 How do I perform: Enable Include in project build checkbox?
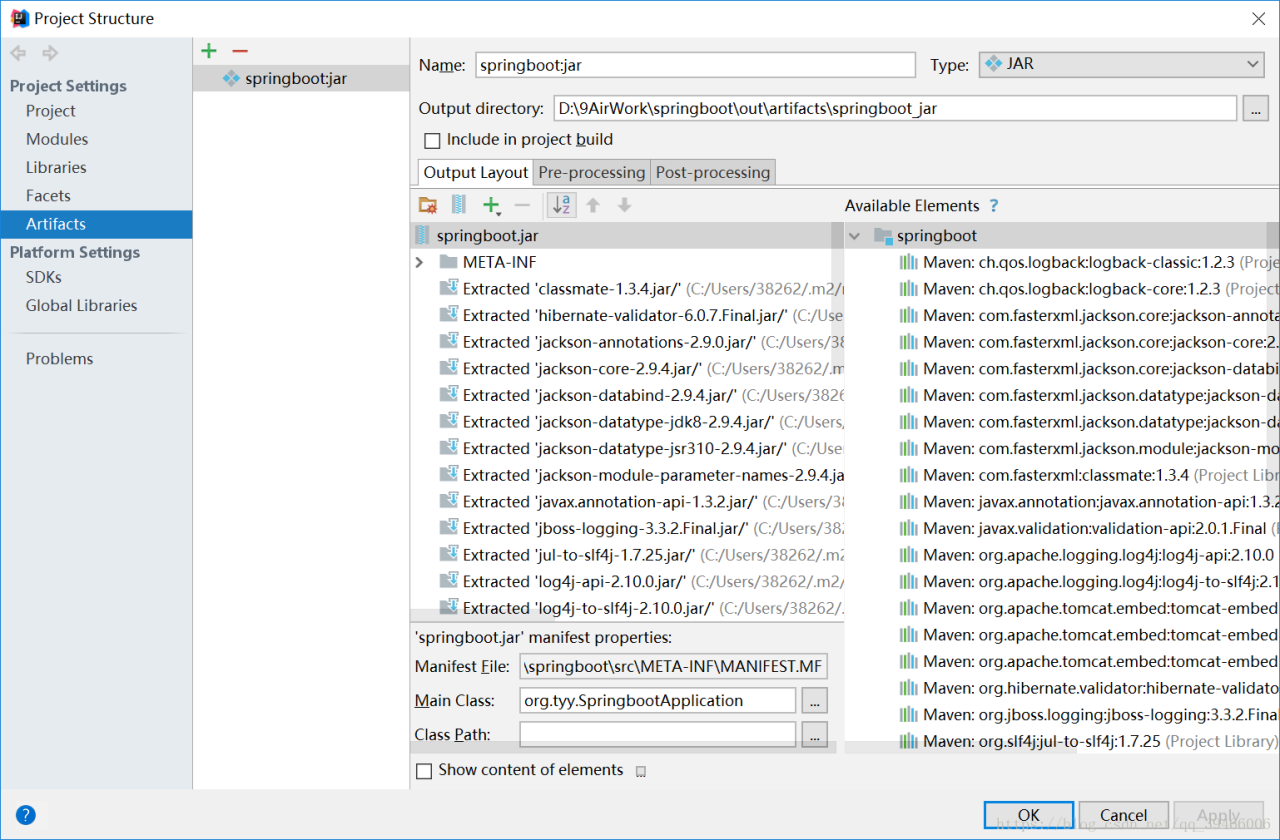tap(432, 140)
